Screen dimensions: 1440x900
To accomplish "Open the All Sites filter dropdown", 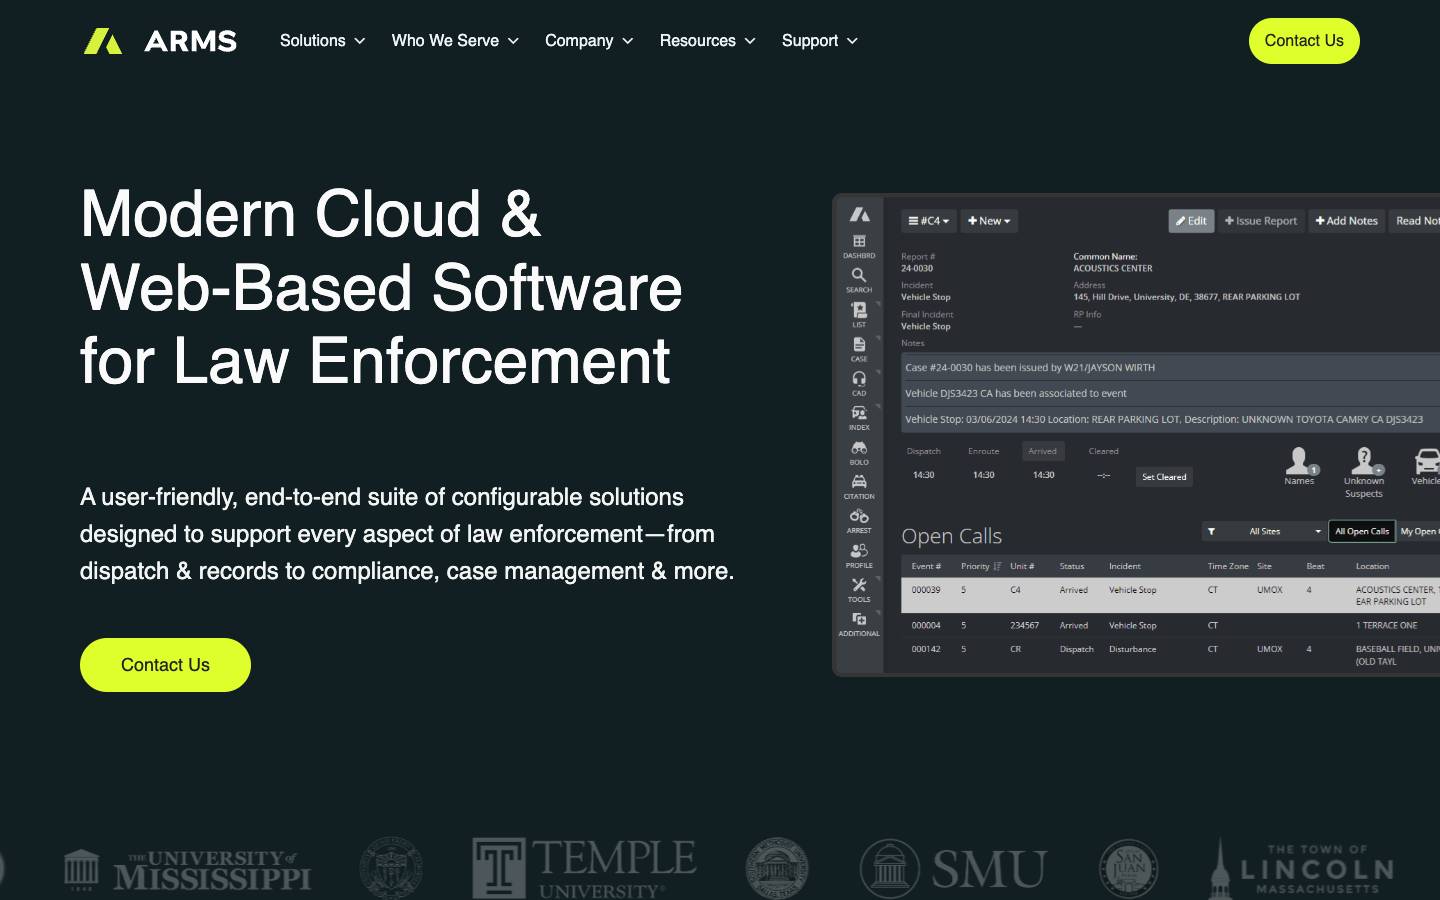I will tap(1264, 531).
